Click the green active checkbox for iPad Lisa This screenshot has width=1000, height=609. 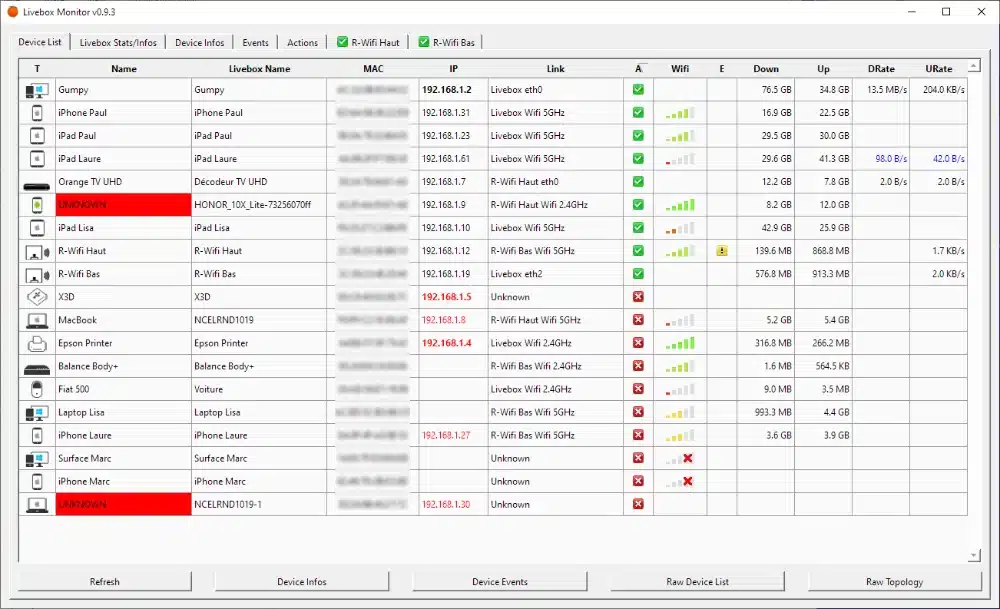638,228
